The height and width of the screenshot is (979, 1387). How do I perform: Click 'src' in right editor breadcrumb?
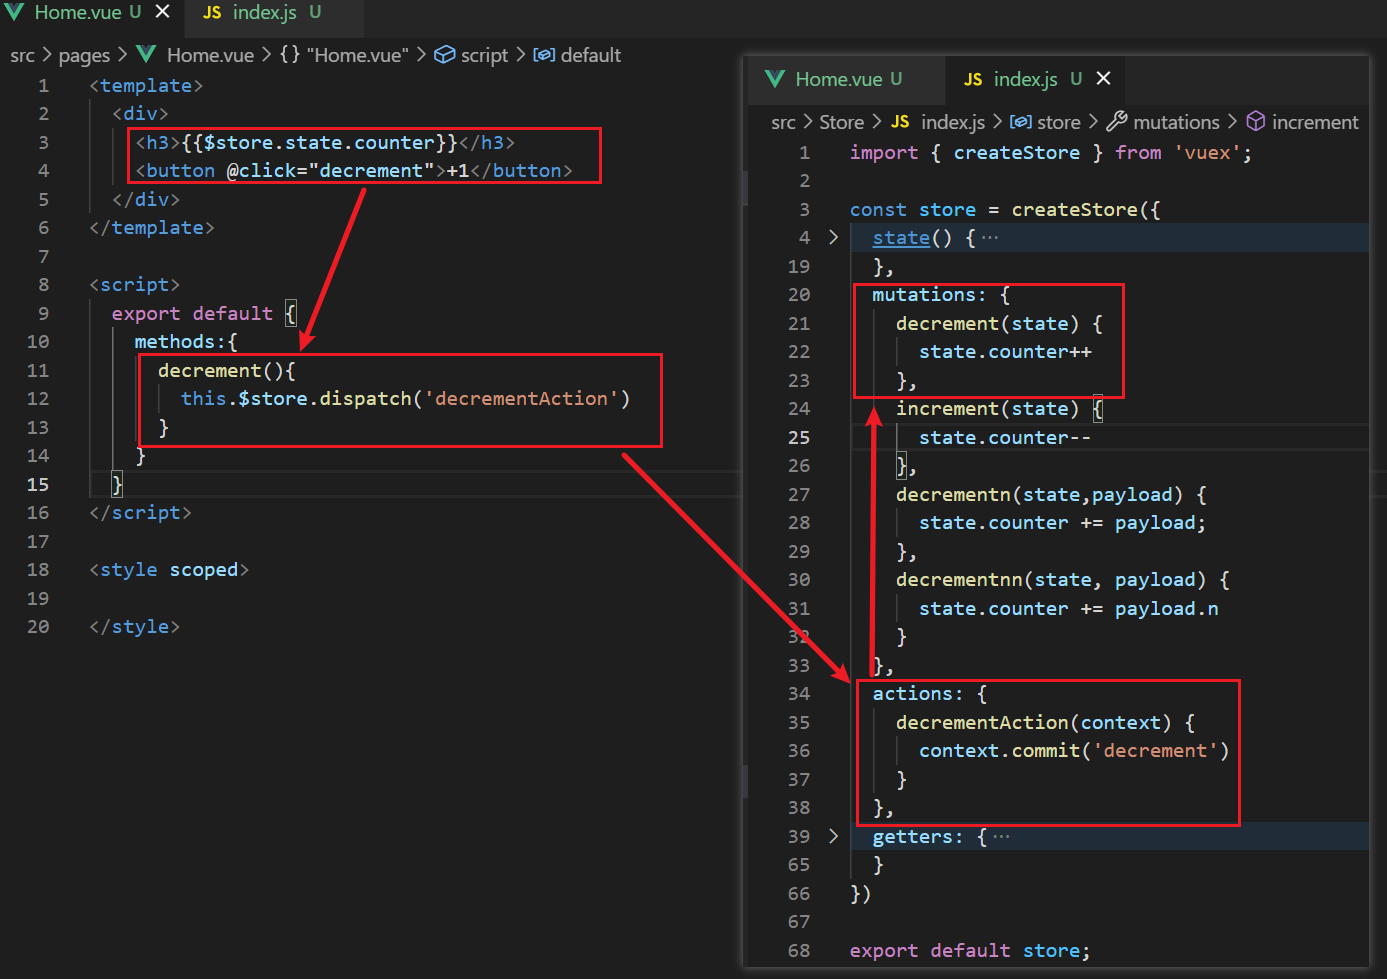783,123
